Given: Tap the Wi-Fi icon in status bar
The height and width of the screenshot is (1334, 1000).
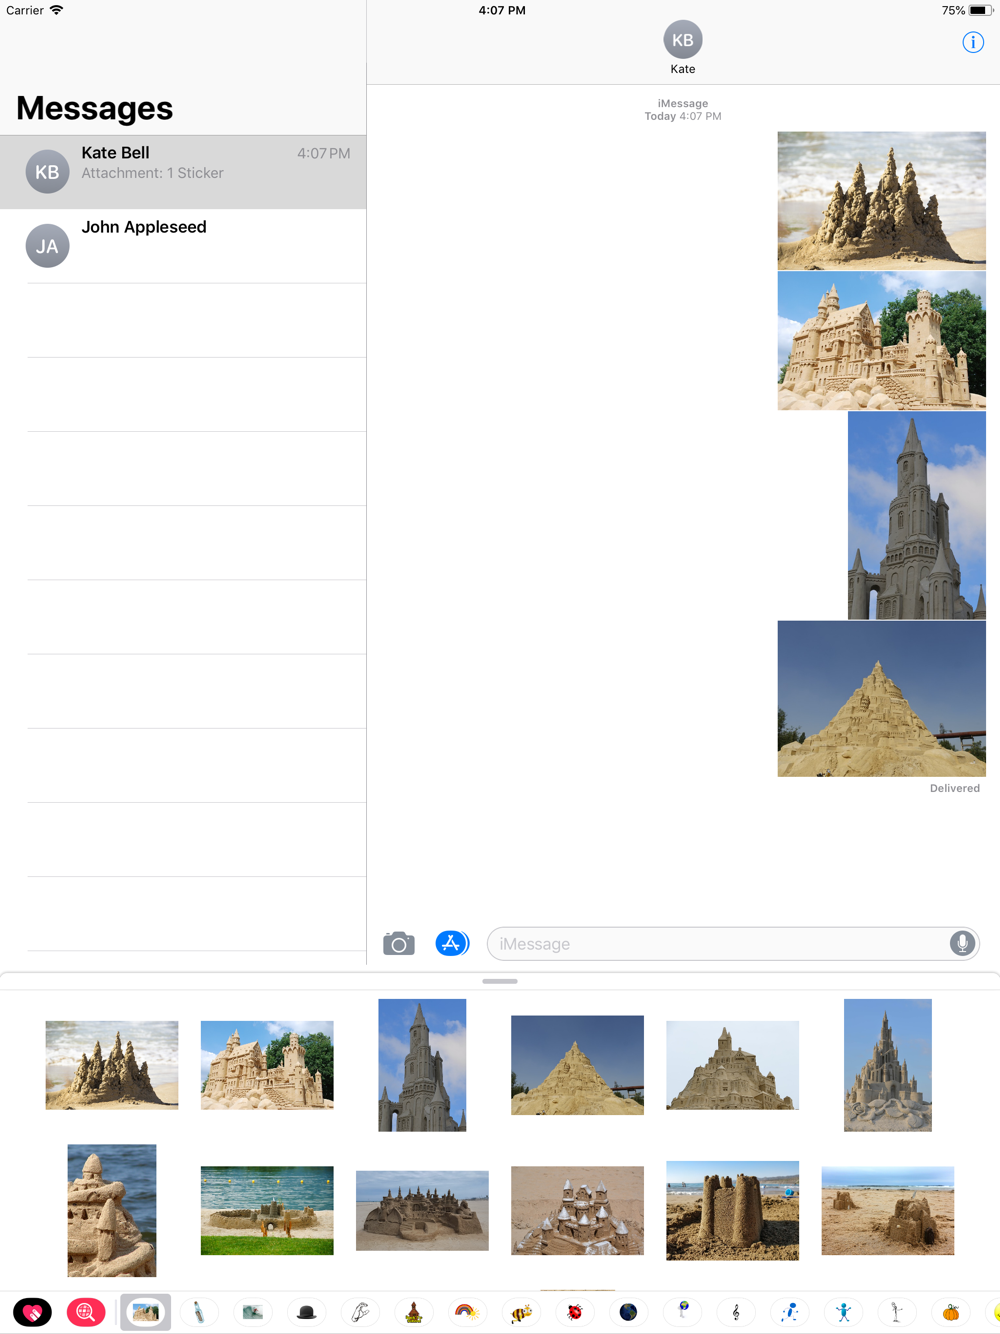Looking at the screenshot, I should (x=57, y=10).
